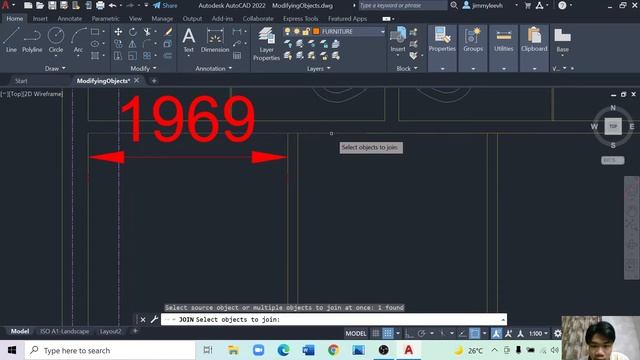Select the Erase tool
This screenshot has height=360, width=640.
pyautogui.click(x=168, y=31)
